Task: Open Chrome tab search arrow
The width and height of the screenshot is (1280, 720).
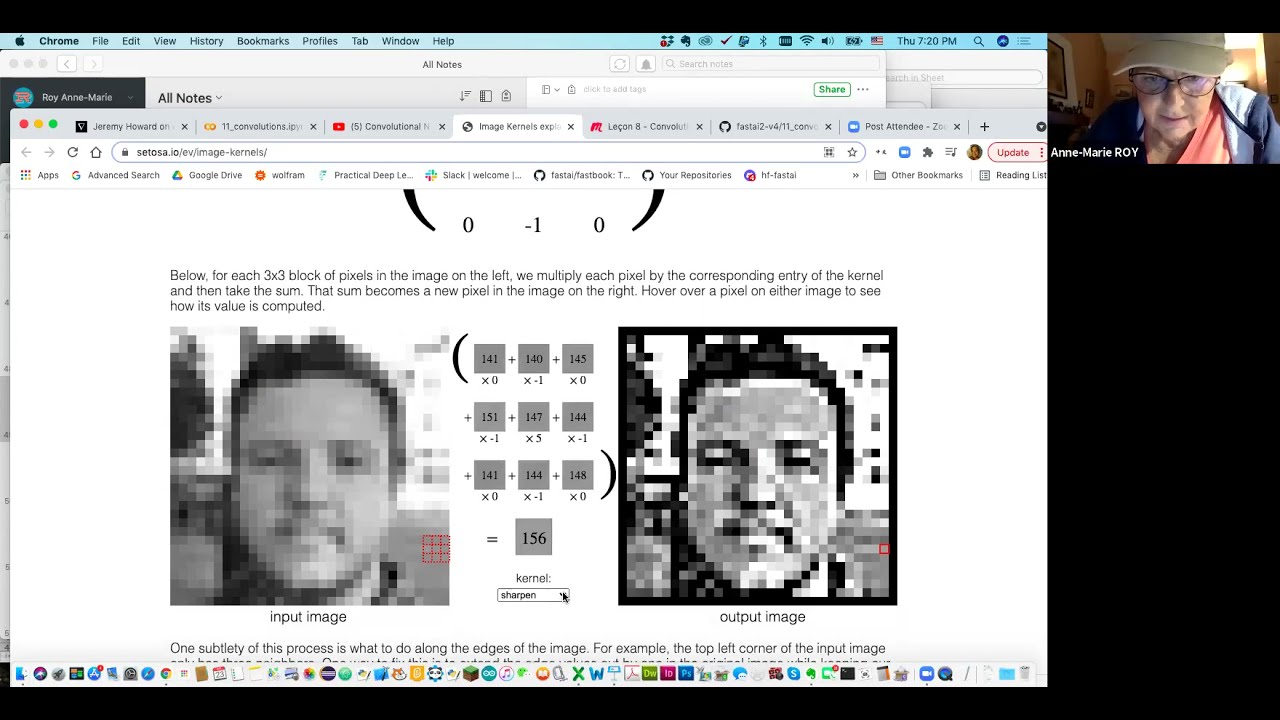Action: pyautogui.click(x=1041, y=127)
